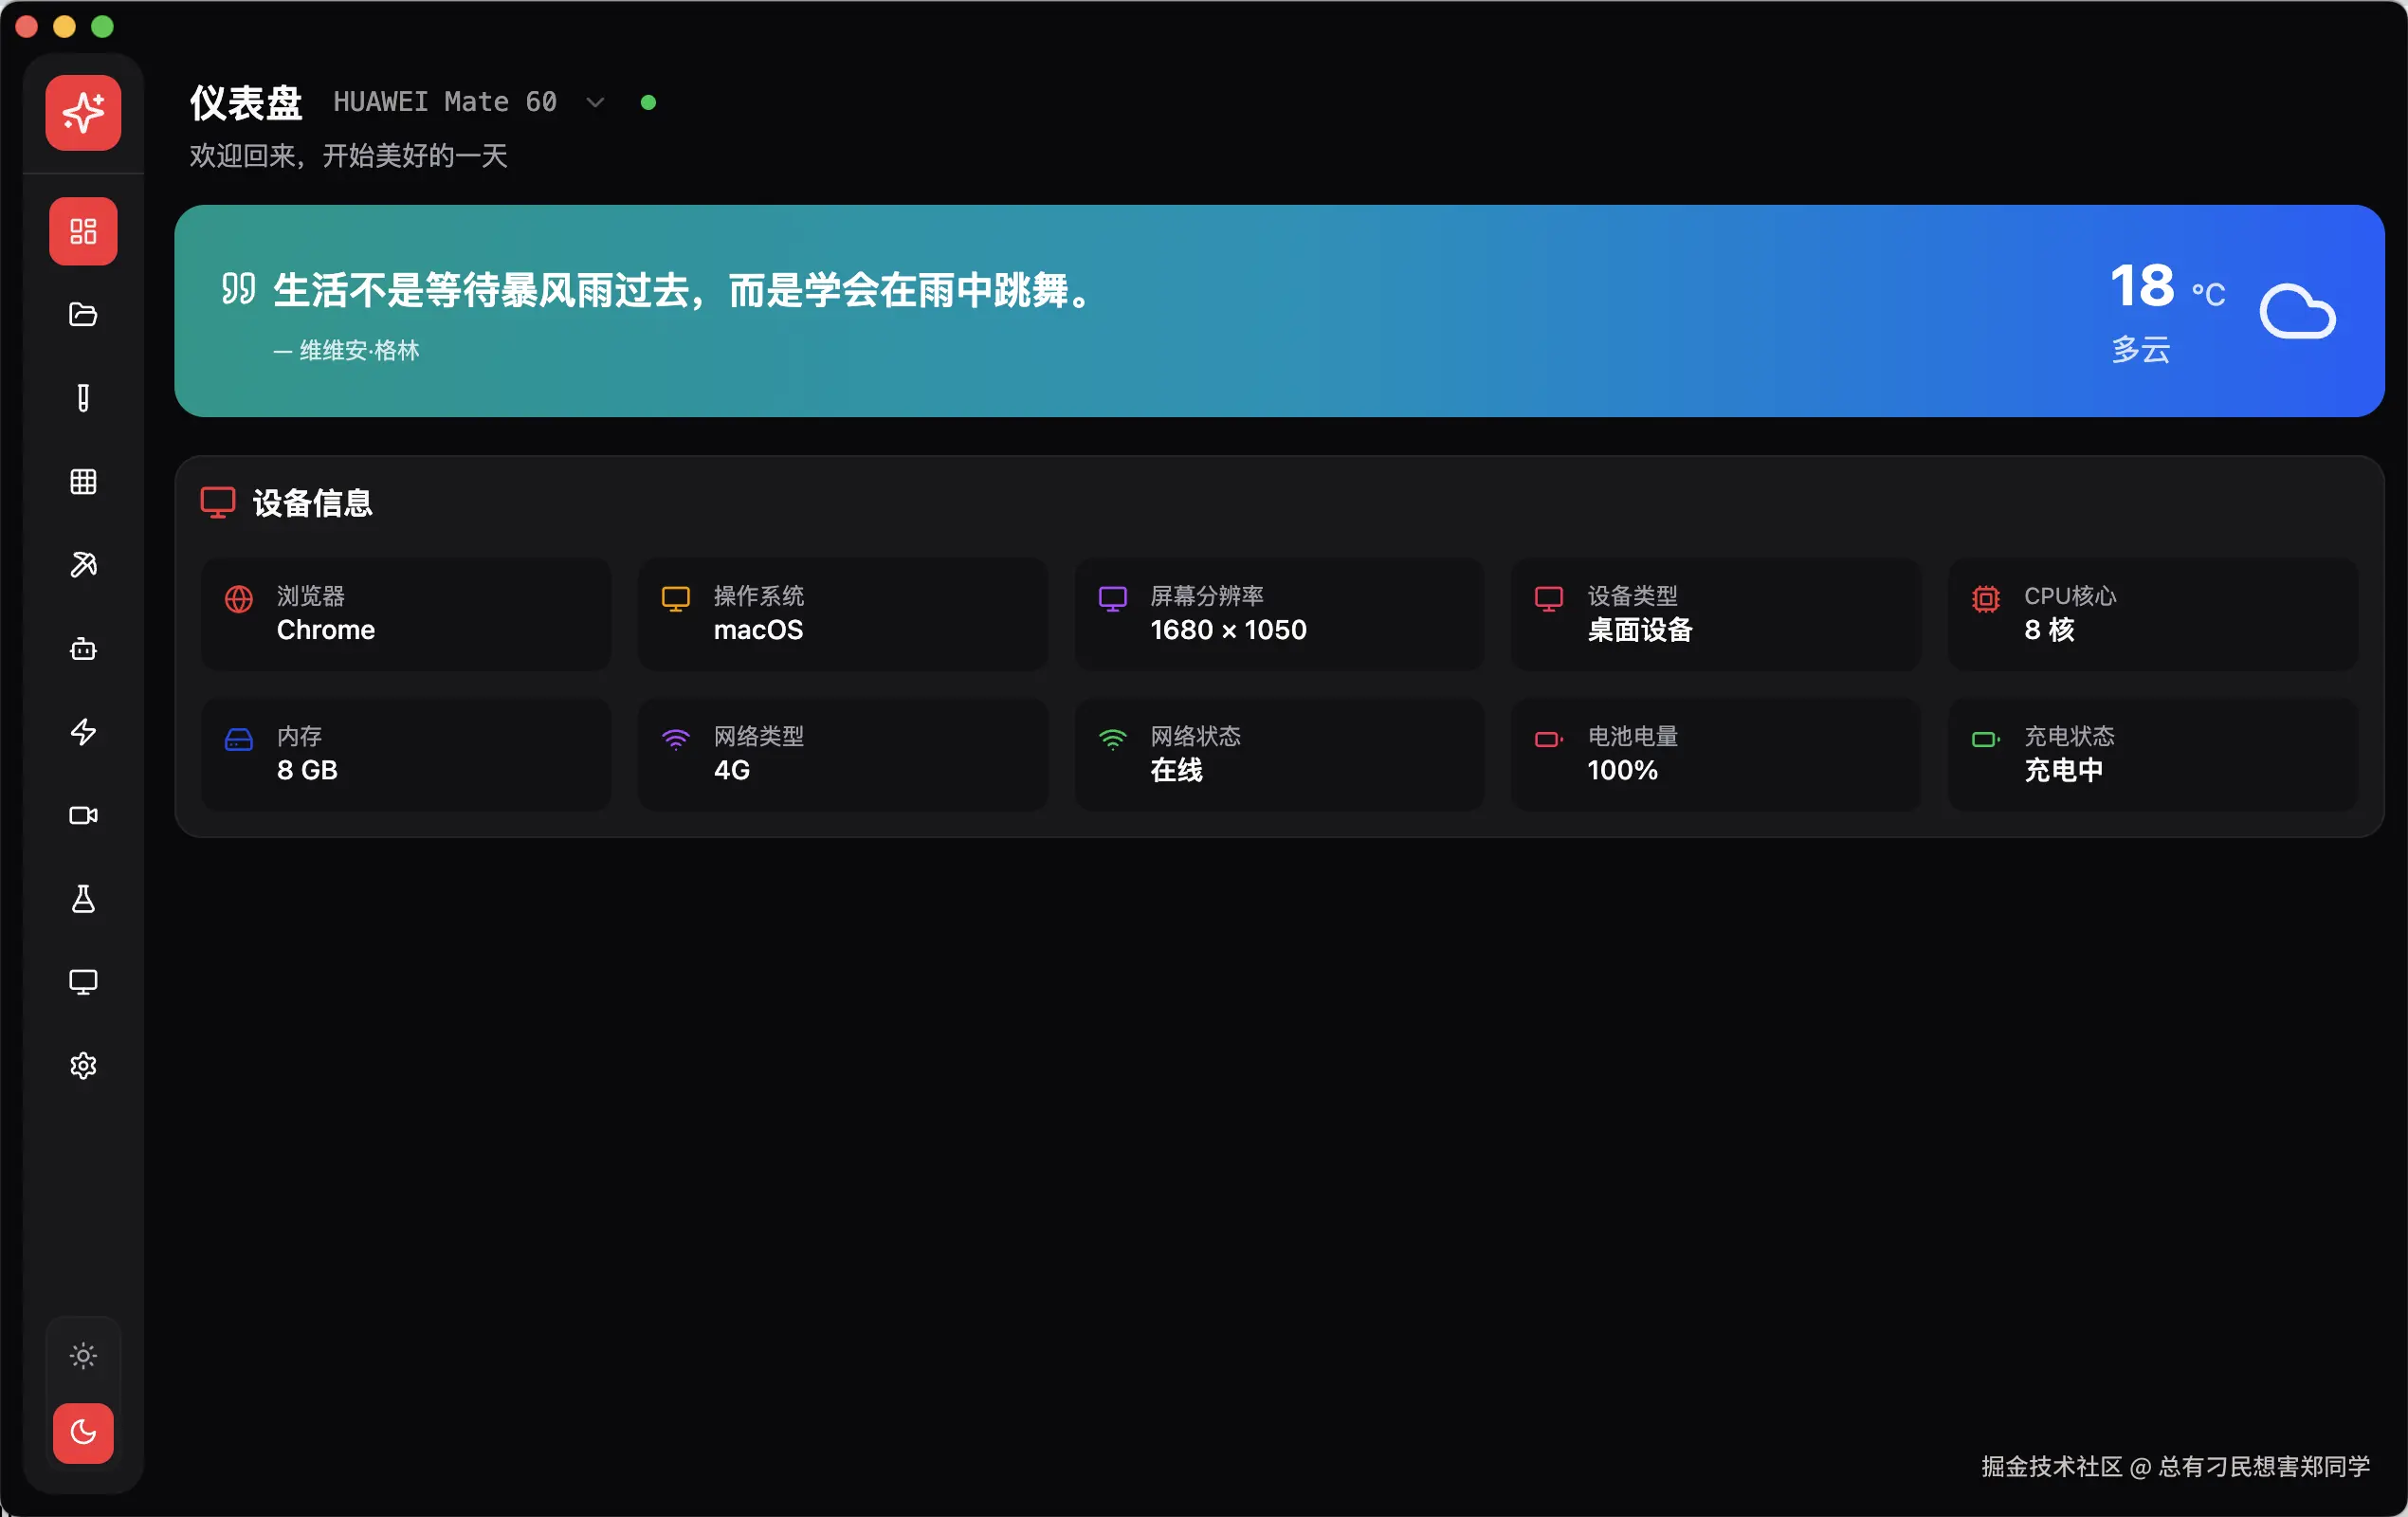Open the robot sidebar icon
Screen dimensions: 2408x1517
83,649
